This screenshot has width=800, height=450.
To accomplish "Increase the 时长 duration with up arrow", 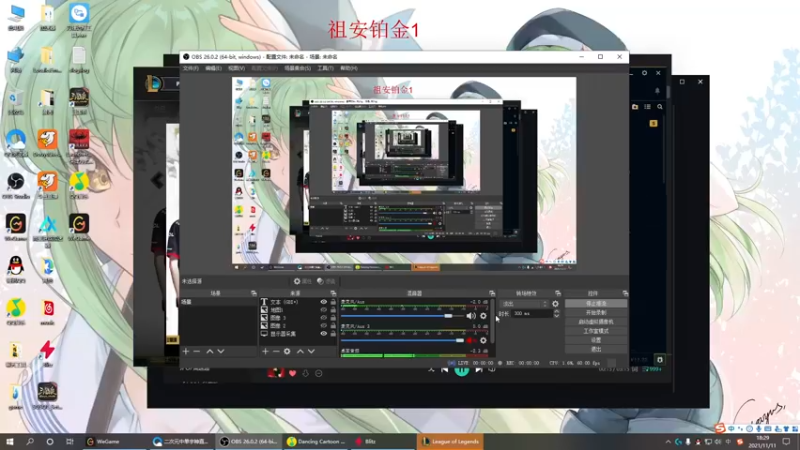I will click(557, 312).
